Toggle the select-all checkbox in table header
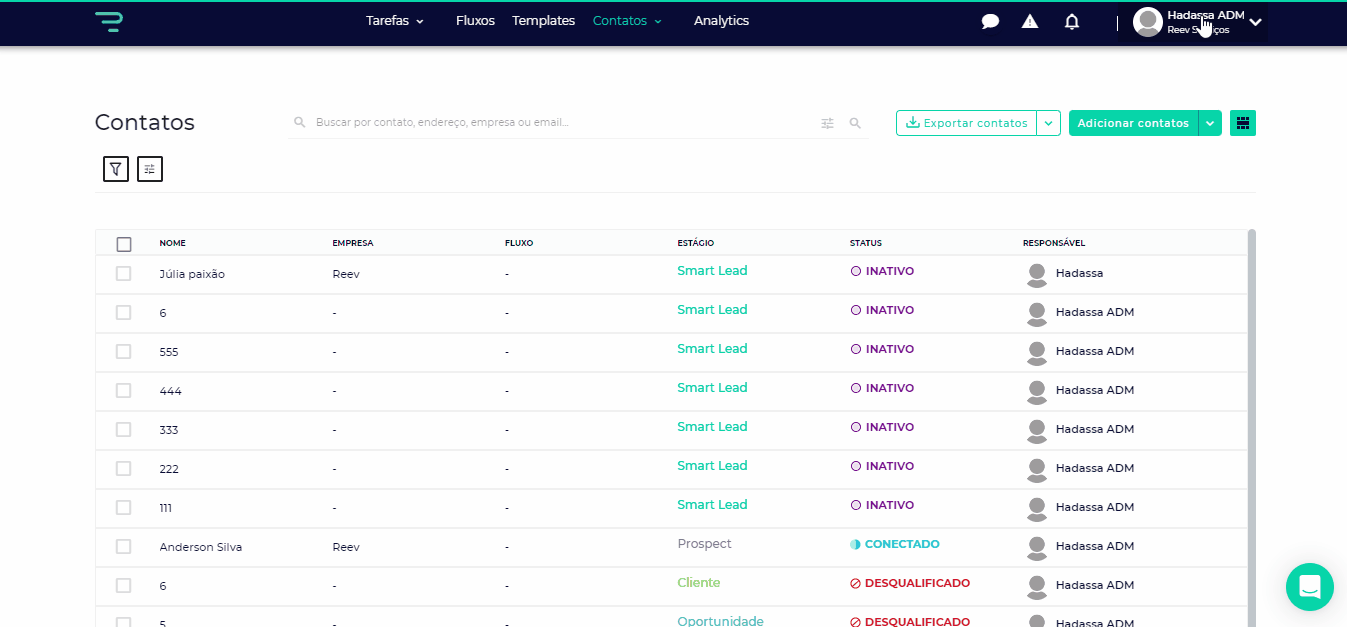The height and width of the screenshot is (627, 1347). [124, 244]
